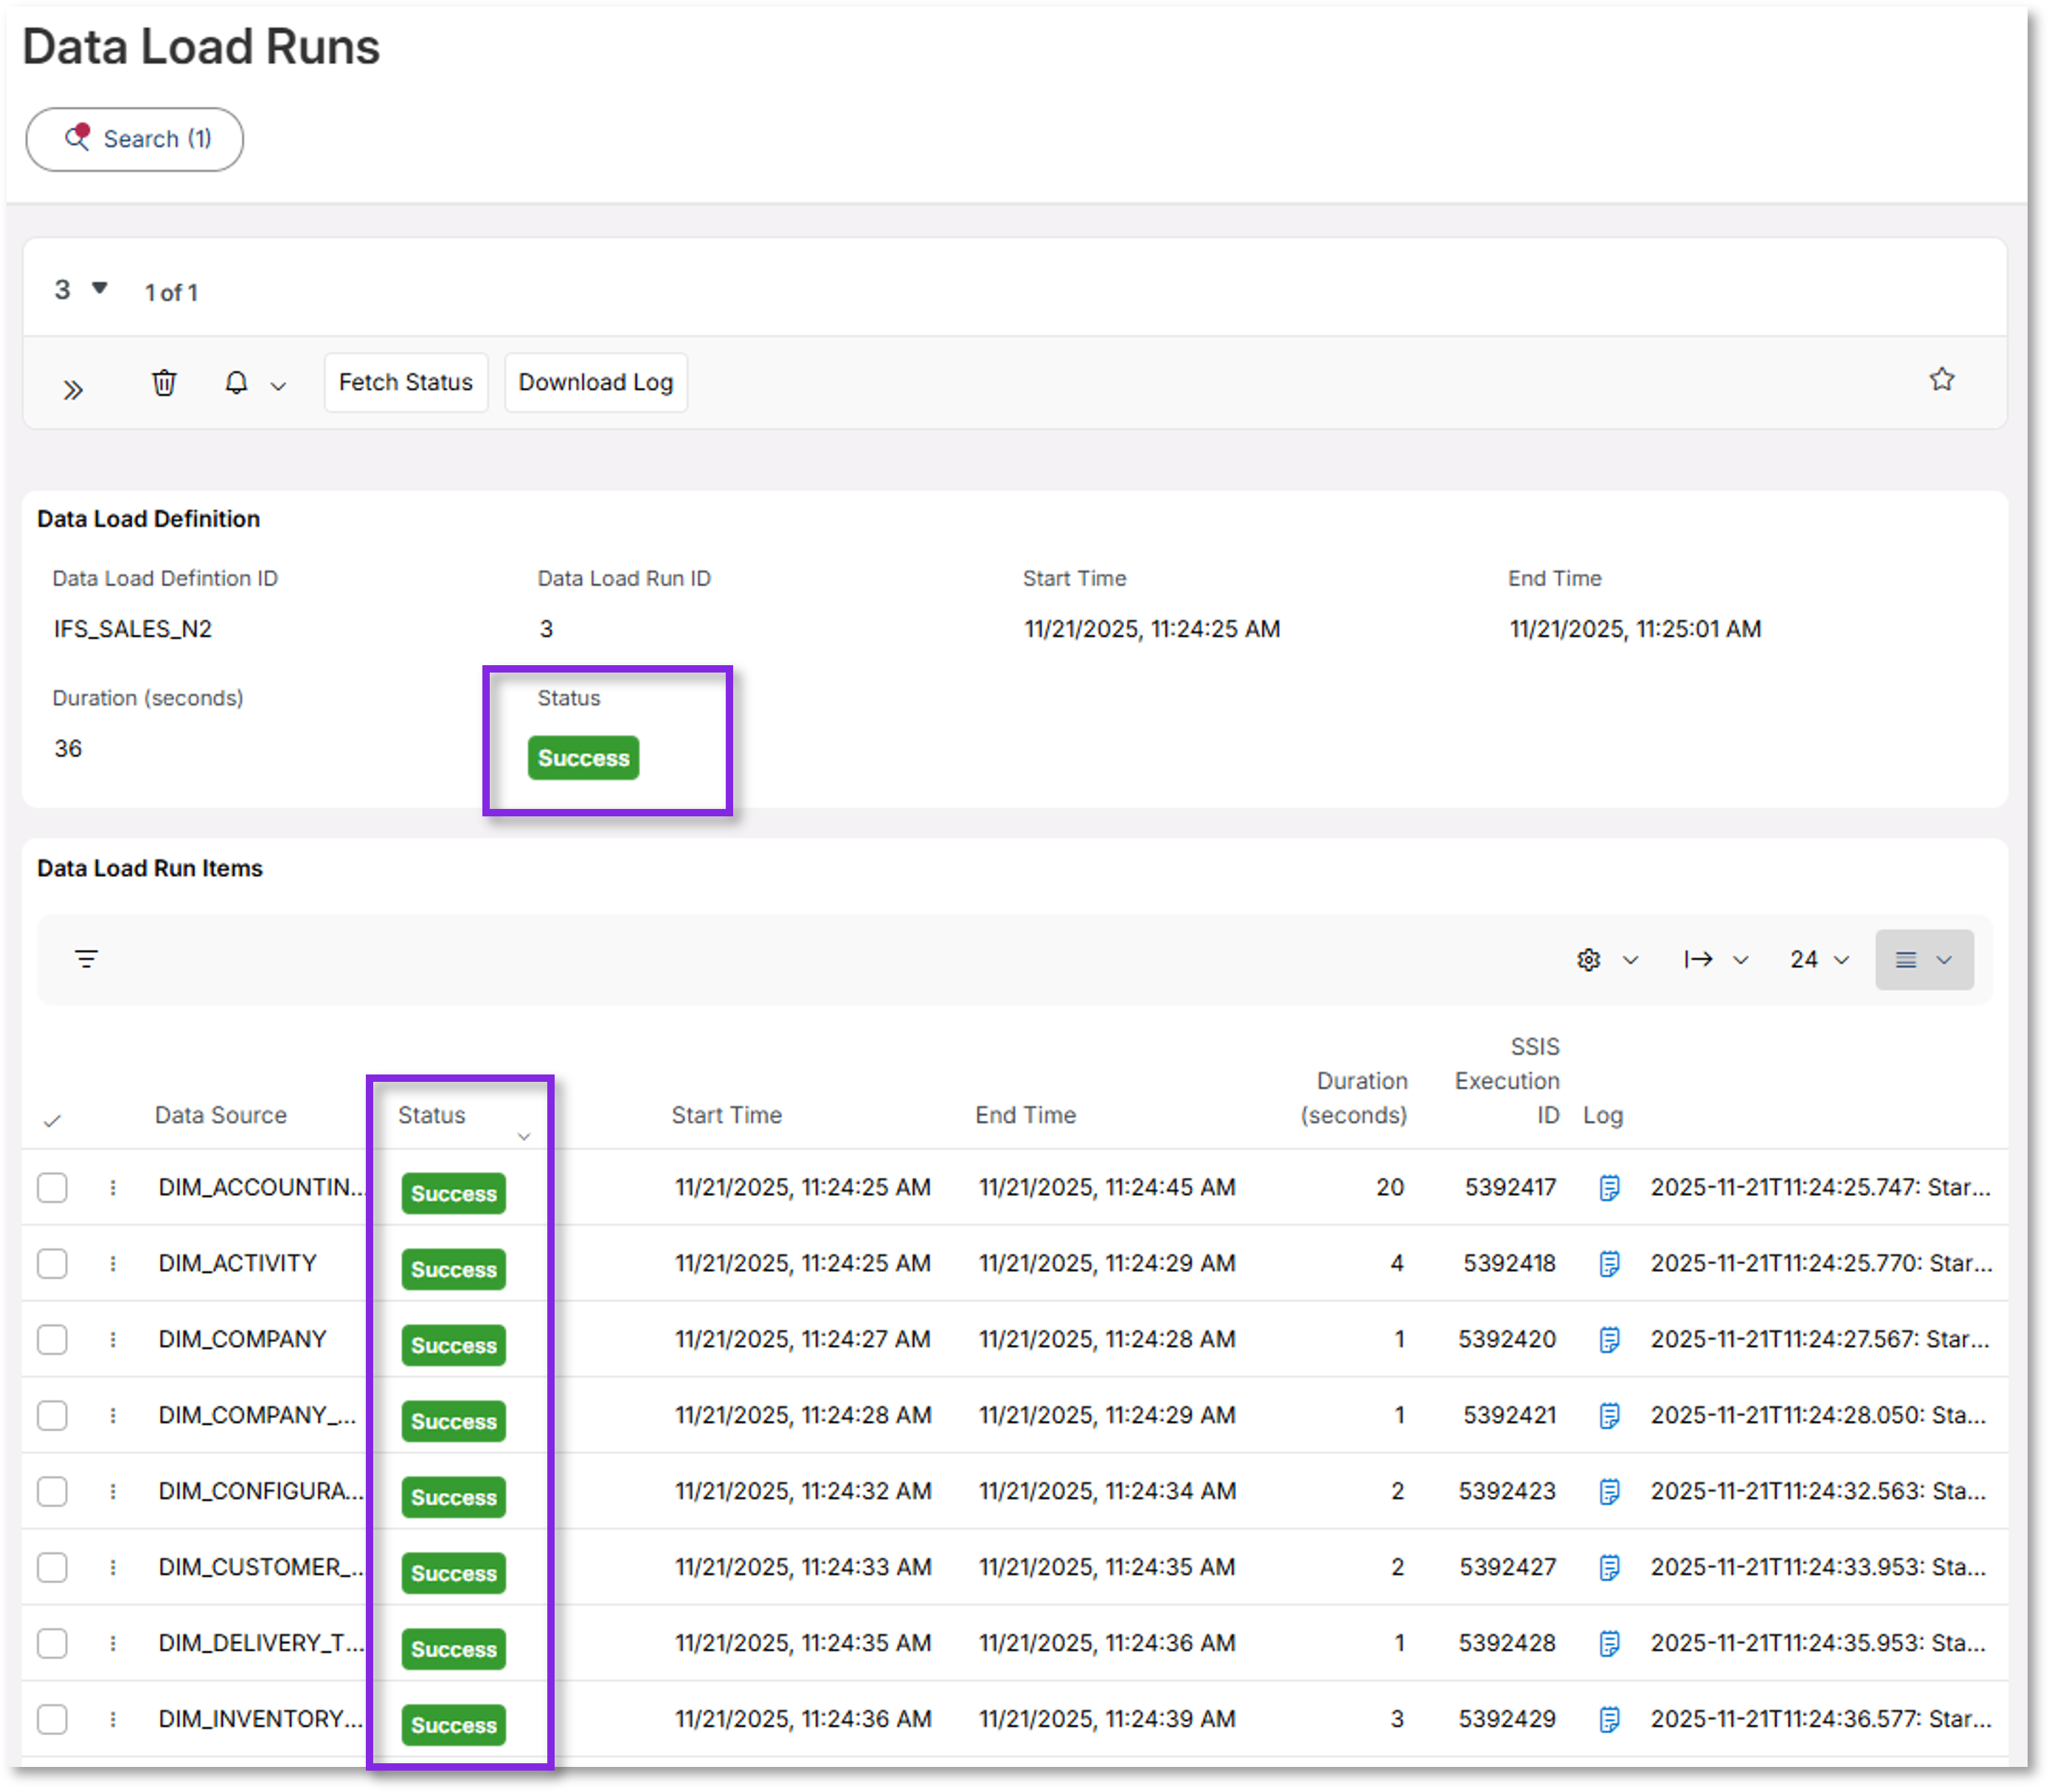Open row menu for DIM_COMPANY row

(113, 1340)
